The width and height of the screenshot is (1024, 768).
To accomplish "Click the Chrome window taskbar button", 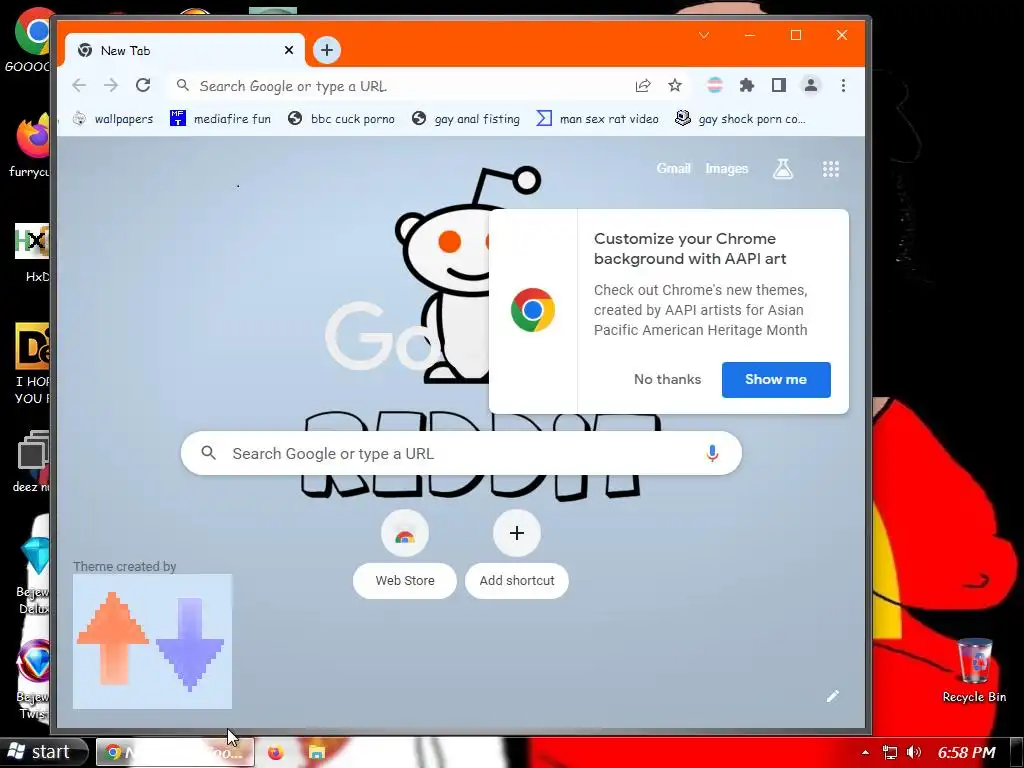I will tap(174, 752).
